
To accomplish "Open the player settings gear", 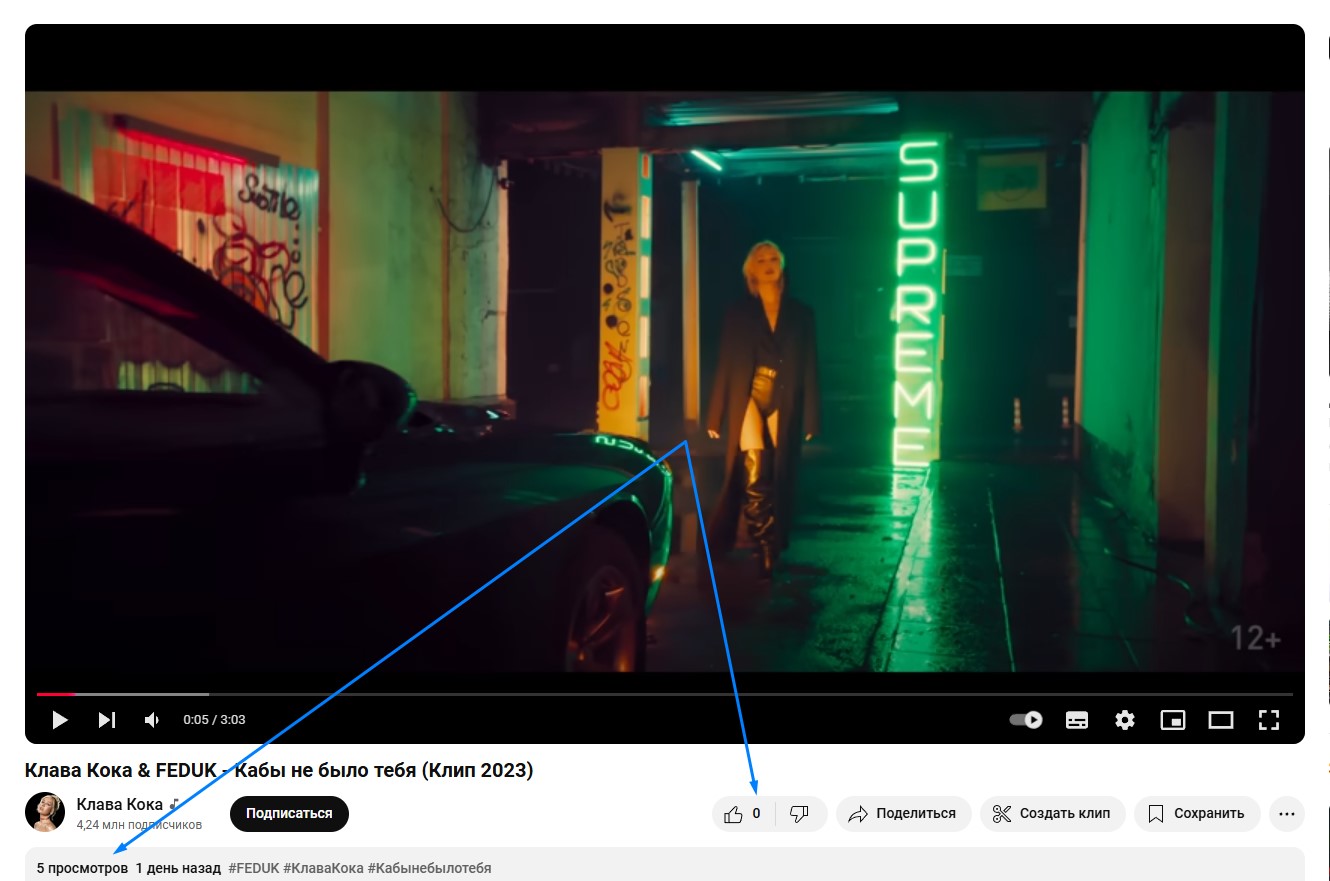I will click(1125, 719).
